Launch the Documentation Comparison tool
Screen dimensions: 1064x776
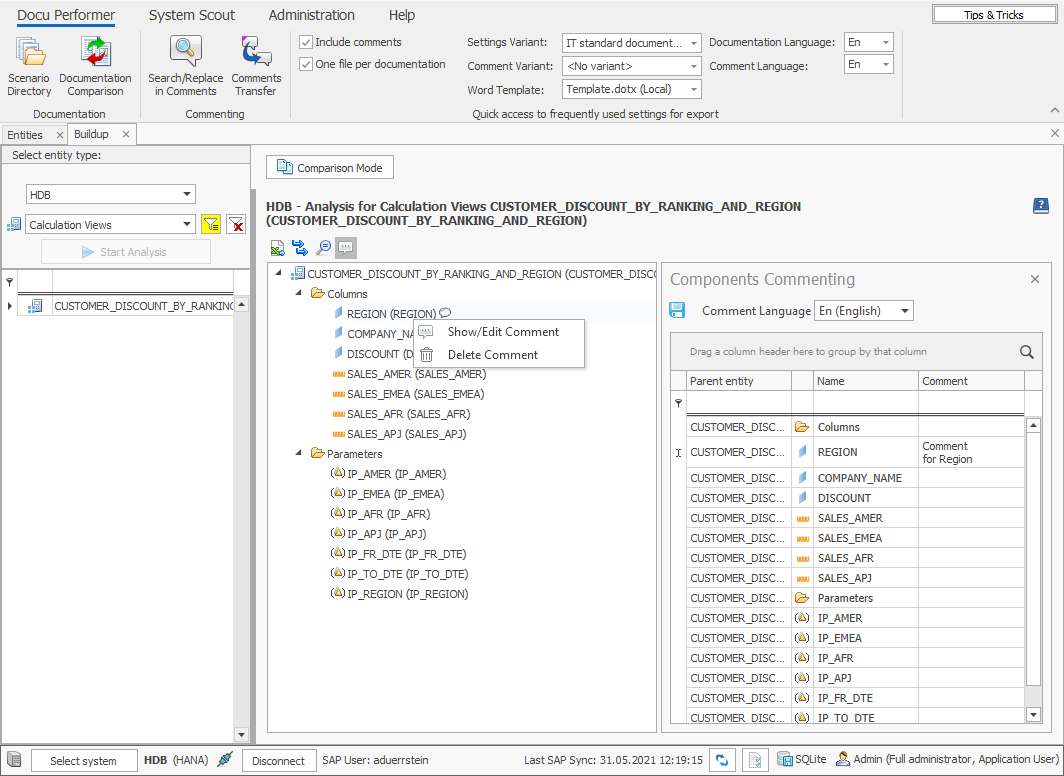click(95, 66)
